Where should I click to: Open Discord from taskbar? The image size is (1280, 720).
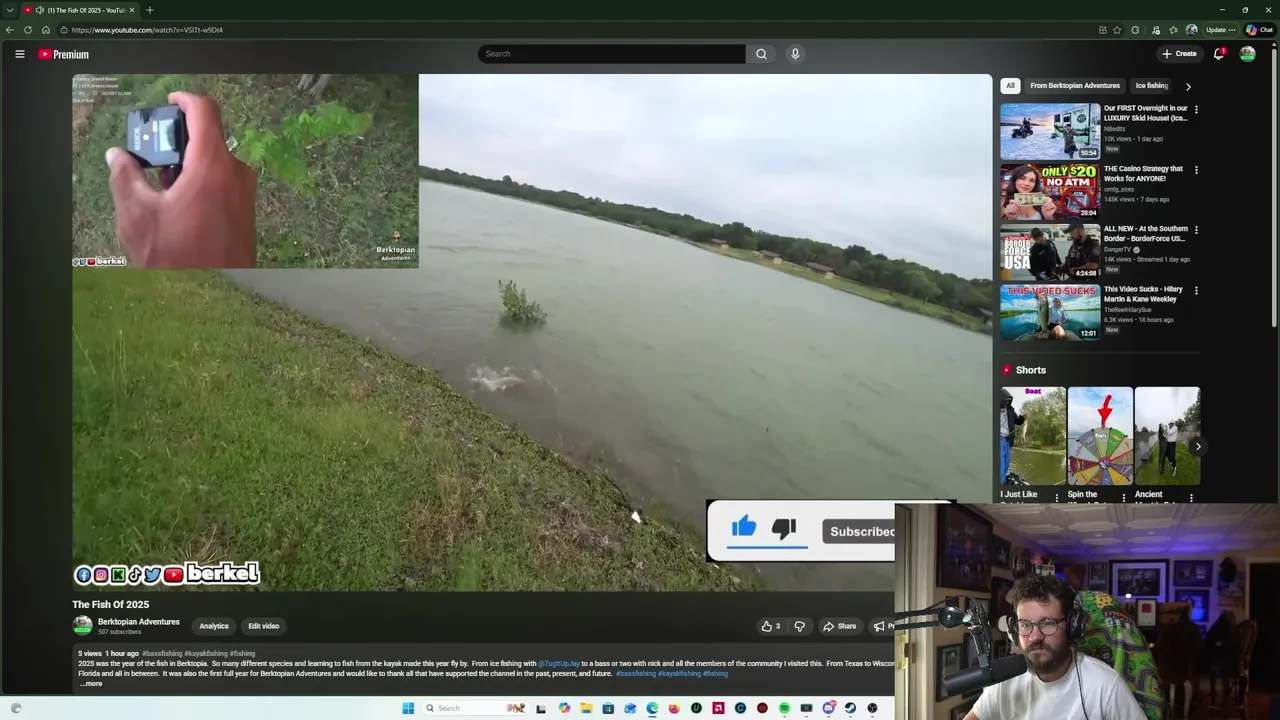828,708
